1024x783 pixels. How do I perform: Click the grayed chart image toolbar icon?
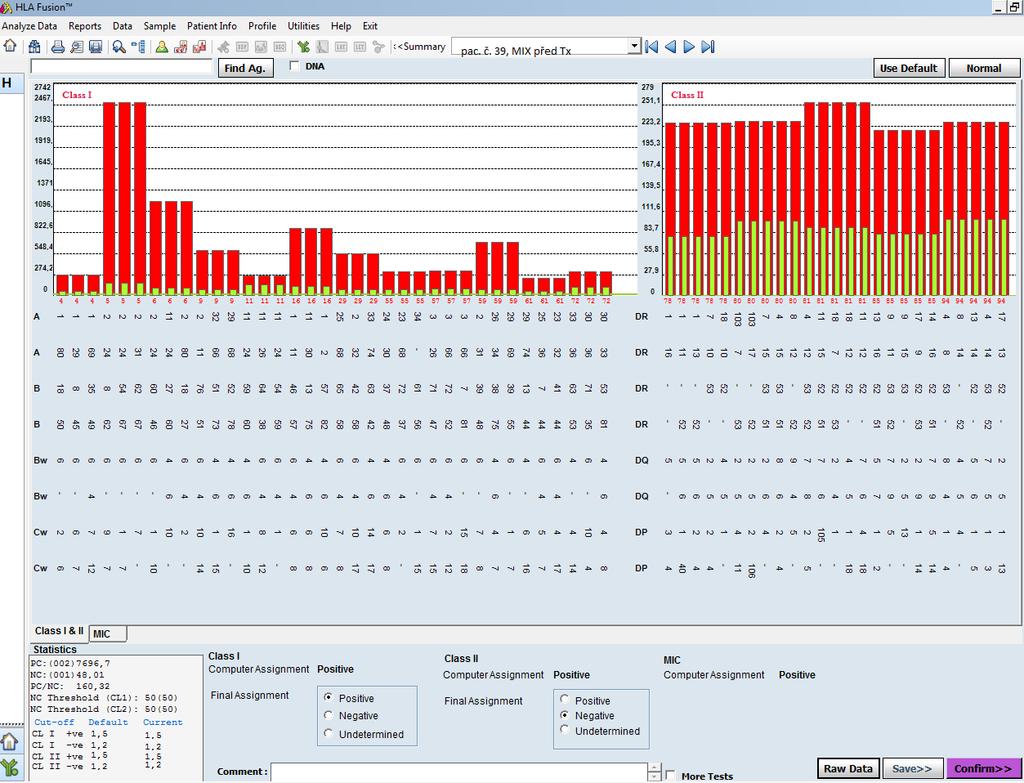pyautogui.click(x=261, y=46)
